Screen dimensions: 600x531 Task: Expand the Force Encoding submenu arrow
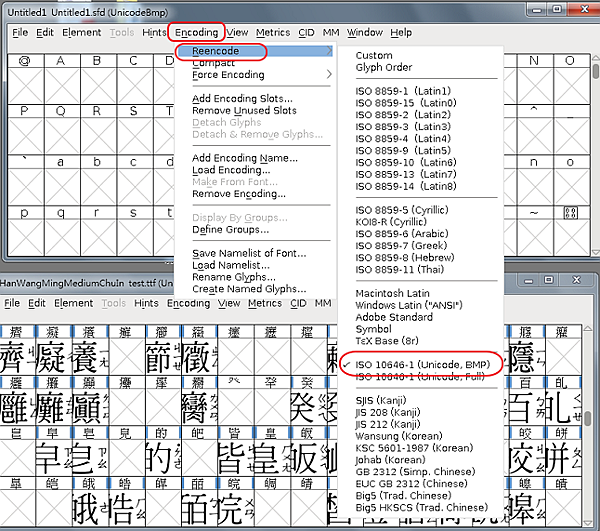[329, 74]
